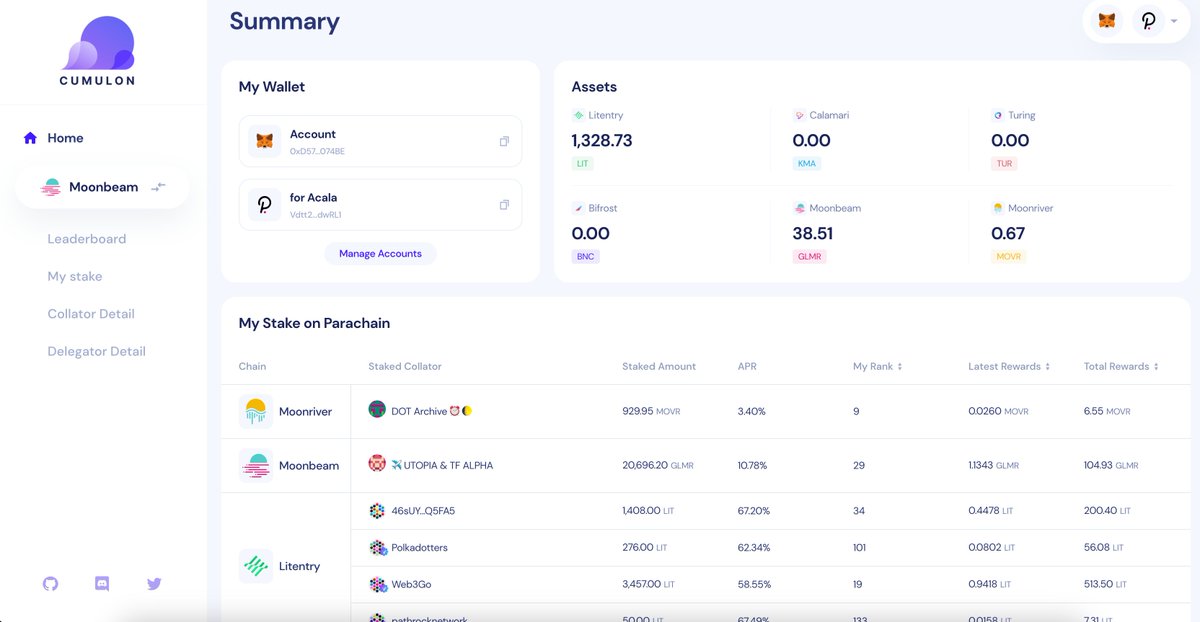The width and height of the screenshot is (1200, 622).
Task: Copy the Account address using its copy icon
Action: pos(504,141)
